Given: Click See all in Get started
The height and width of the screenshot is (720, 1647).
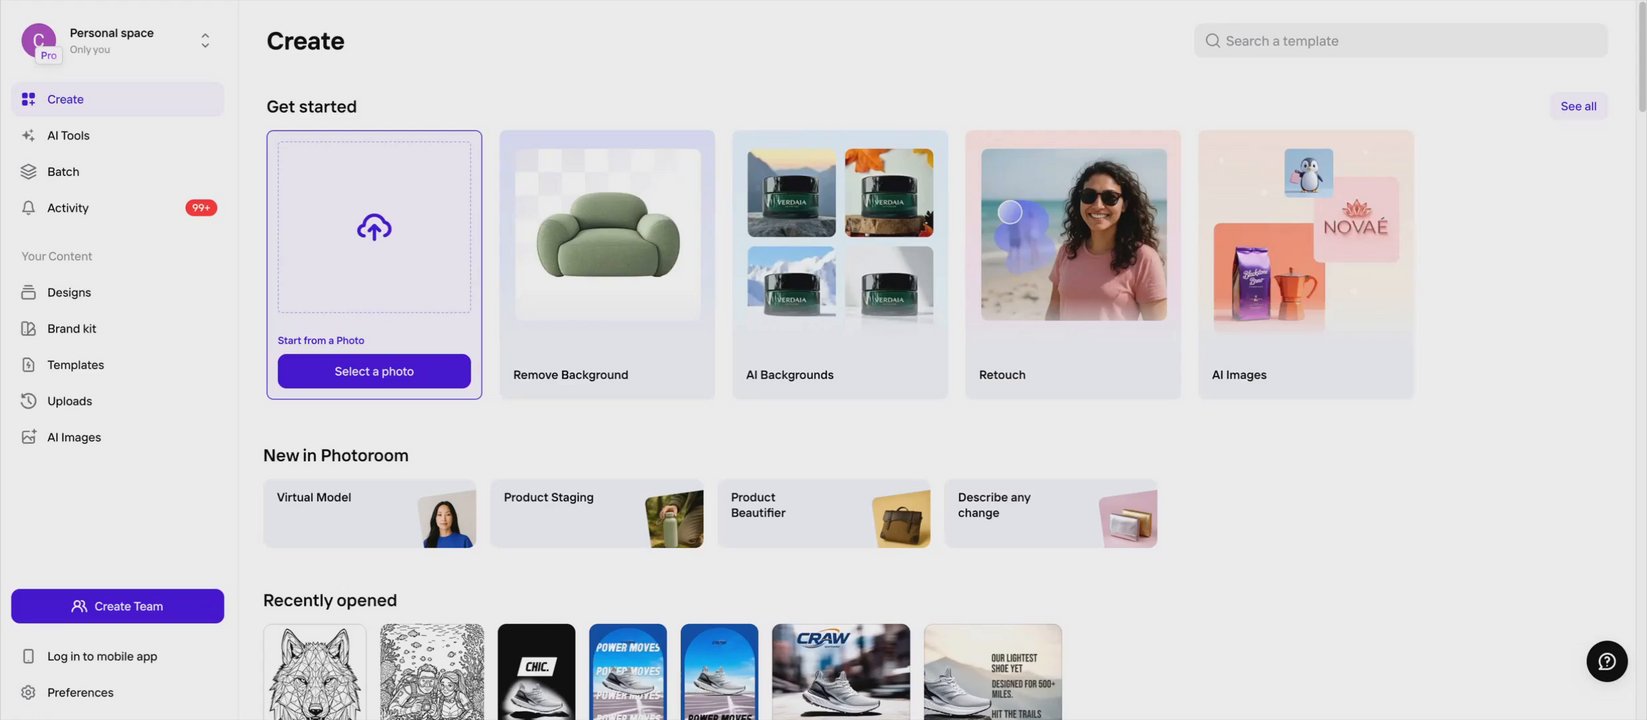Looking at the screenshot, I should pyautogui.click(x=1578, y=106).
